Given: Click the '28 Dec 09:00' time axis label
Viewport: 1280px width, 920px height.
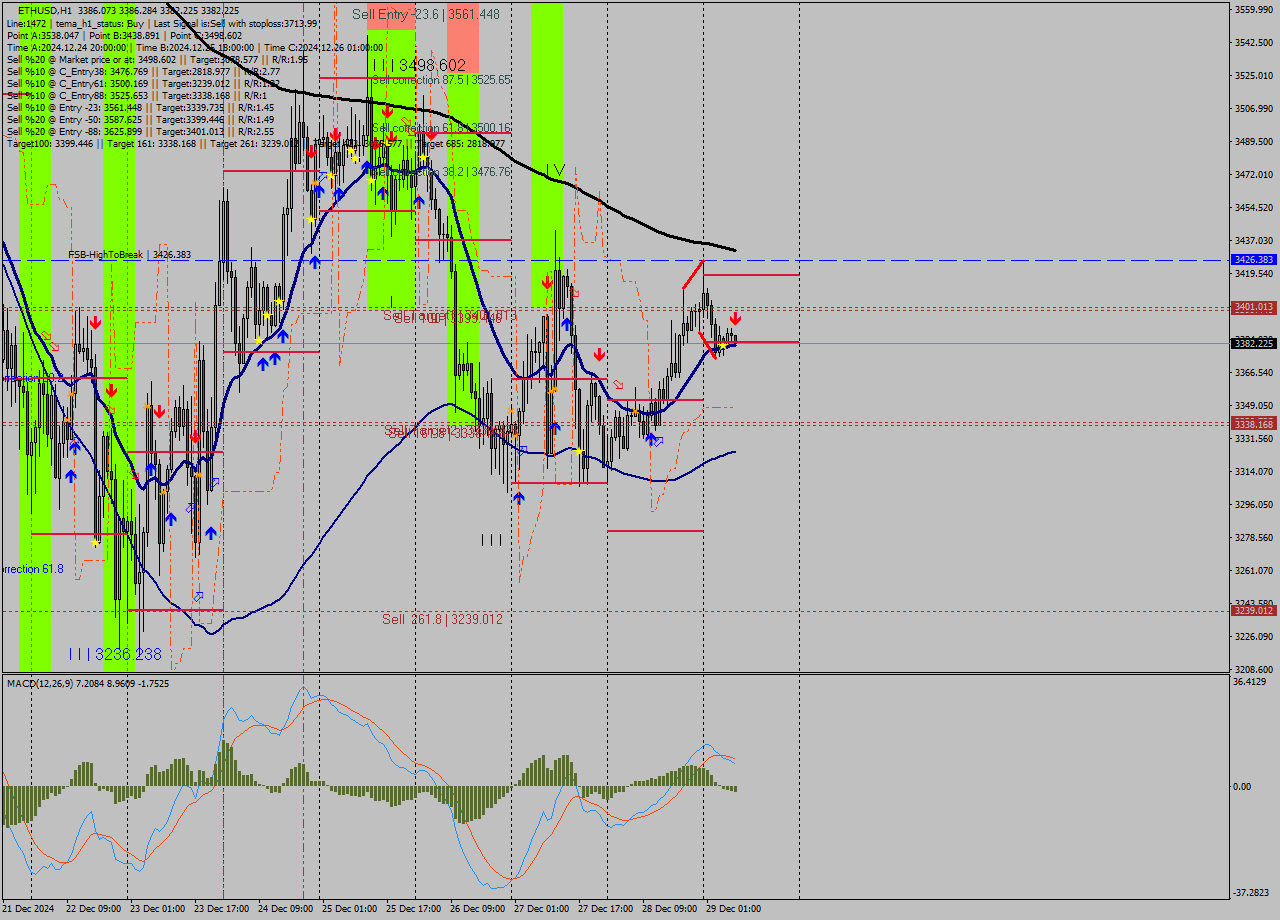Looking at the screenshot, I should click(669, 909).
